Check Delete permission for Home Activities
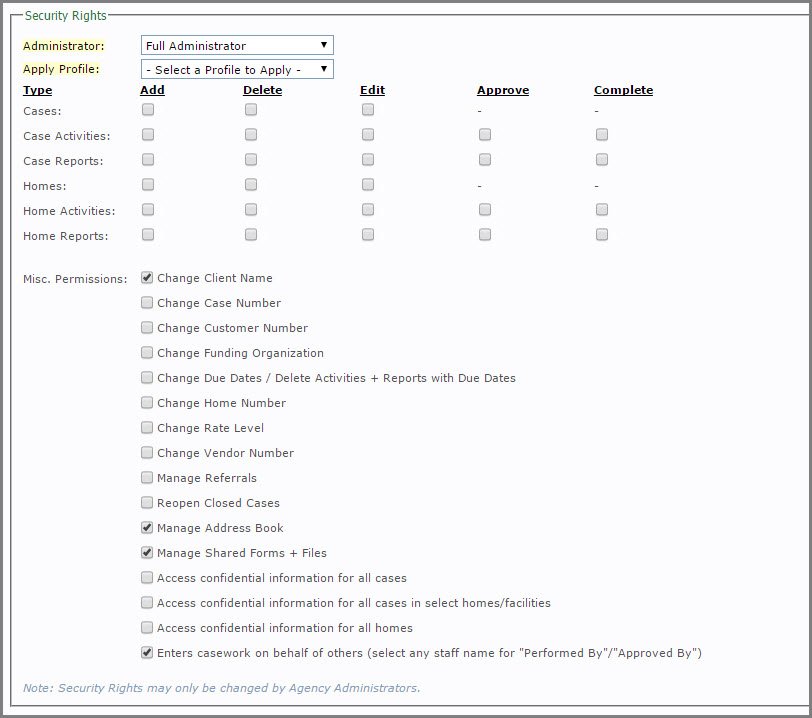 pos(251,209)
